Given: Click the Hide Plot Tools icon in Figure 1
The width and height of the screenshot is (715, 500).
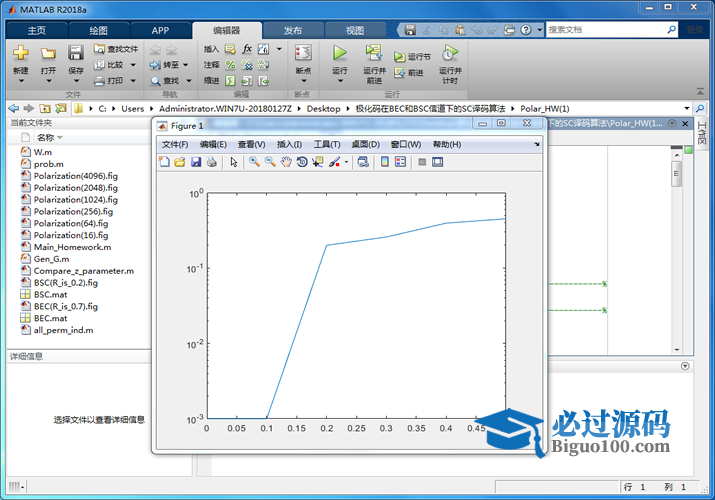Looking at the screenshot, I should 422,162.
